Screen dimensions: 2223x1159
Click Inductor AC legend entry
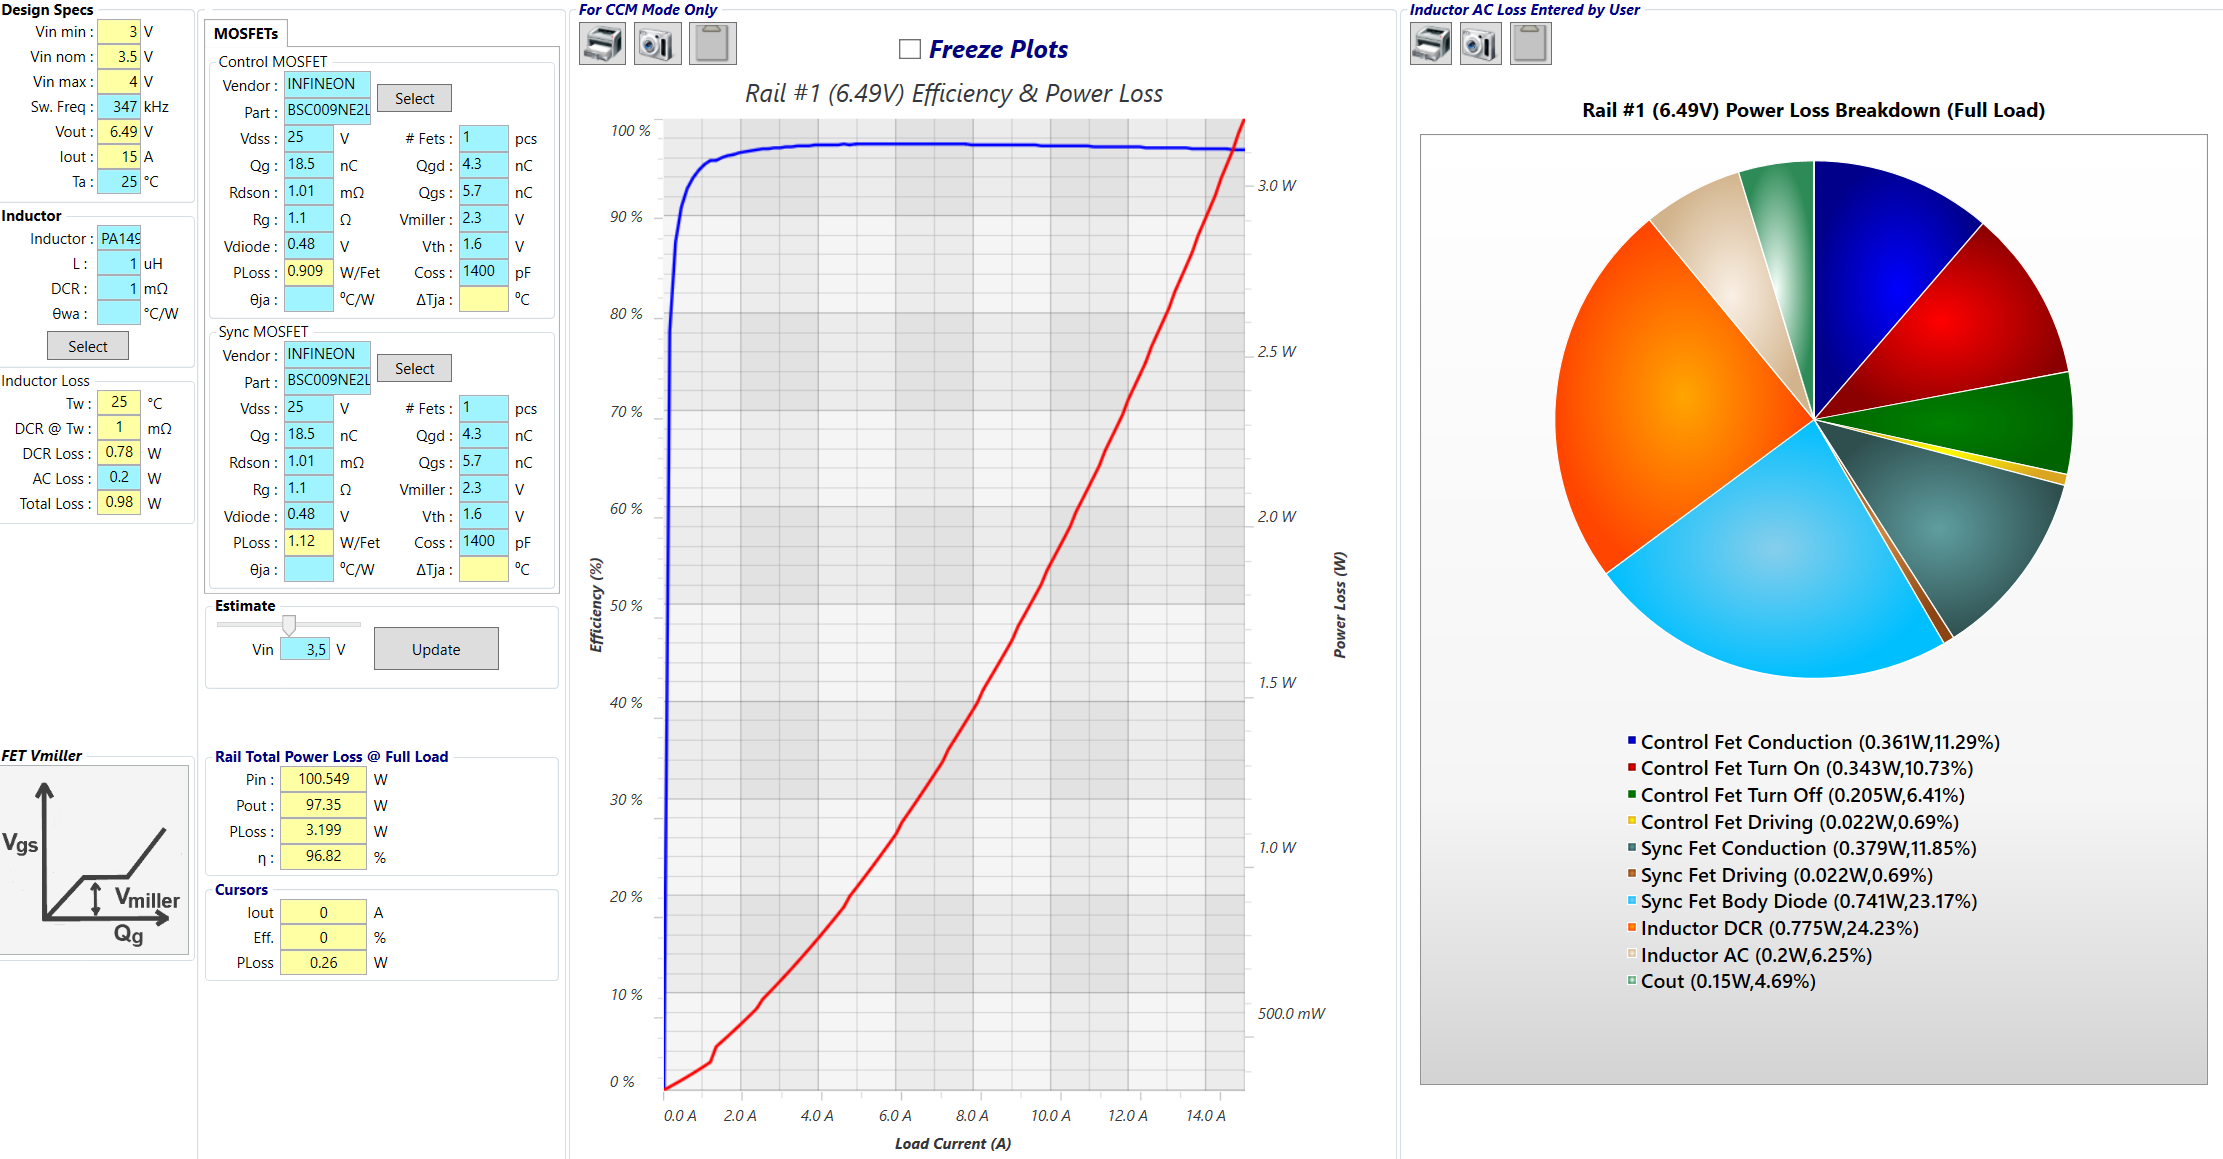click(1749, 955)
